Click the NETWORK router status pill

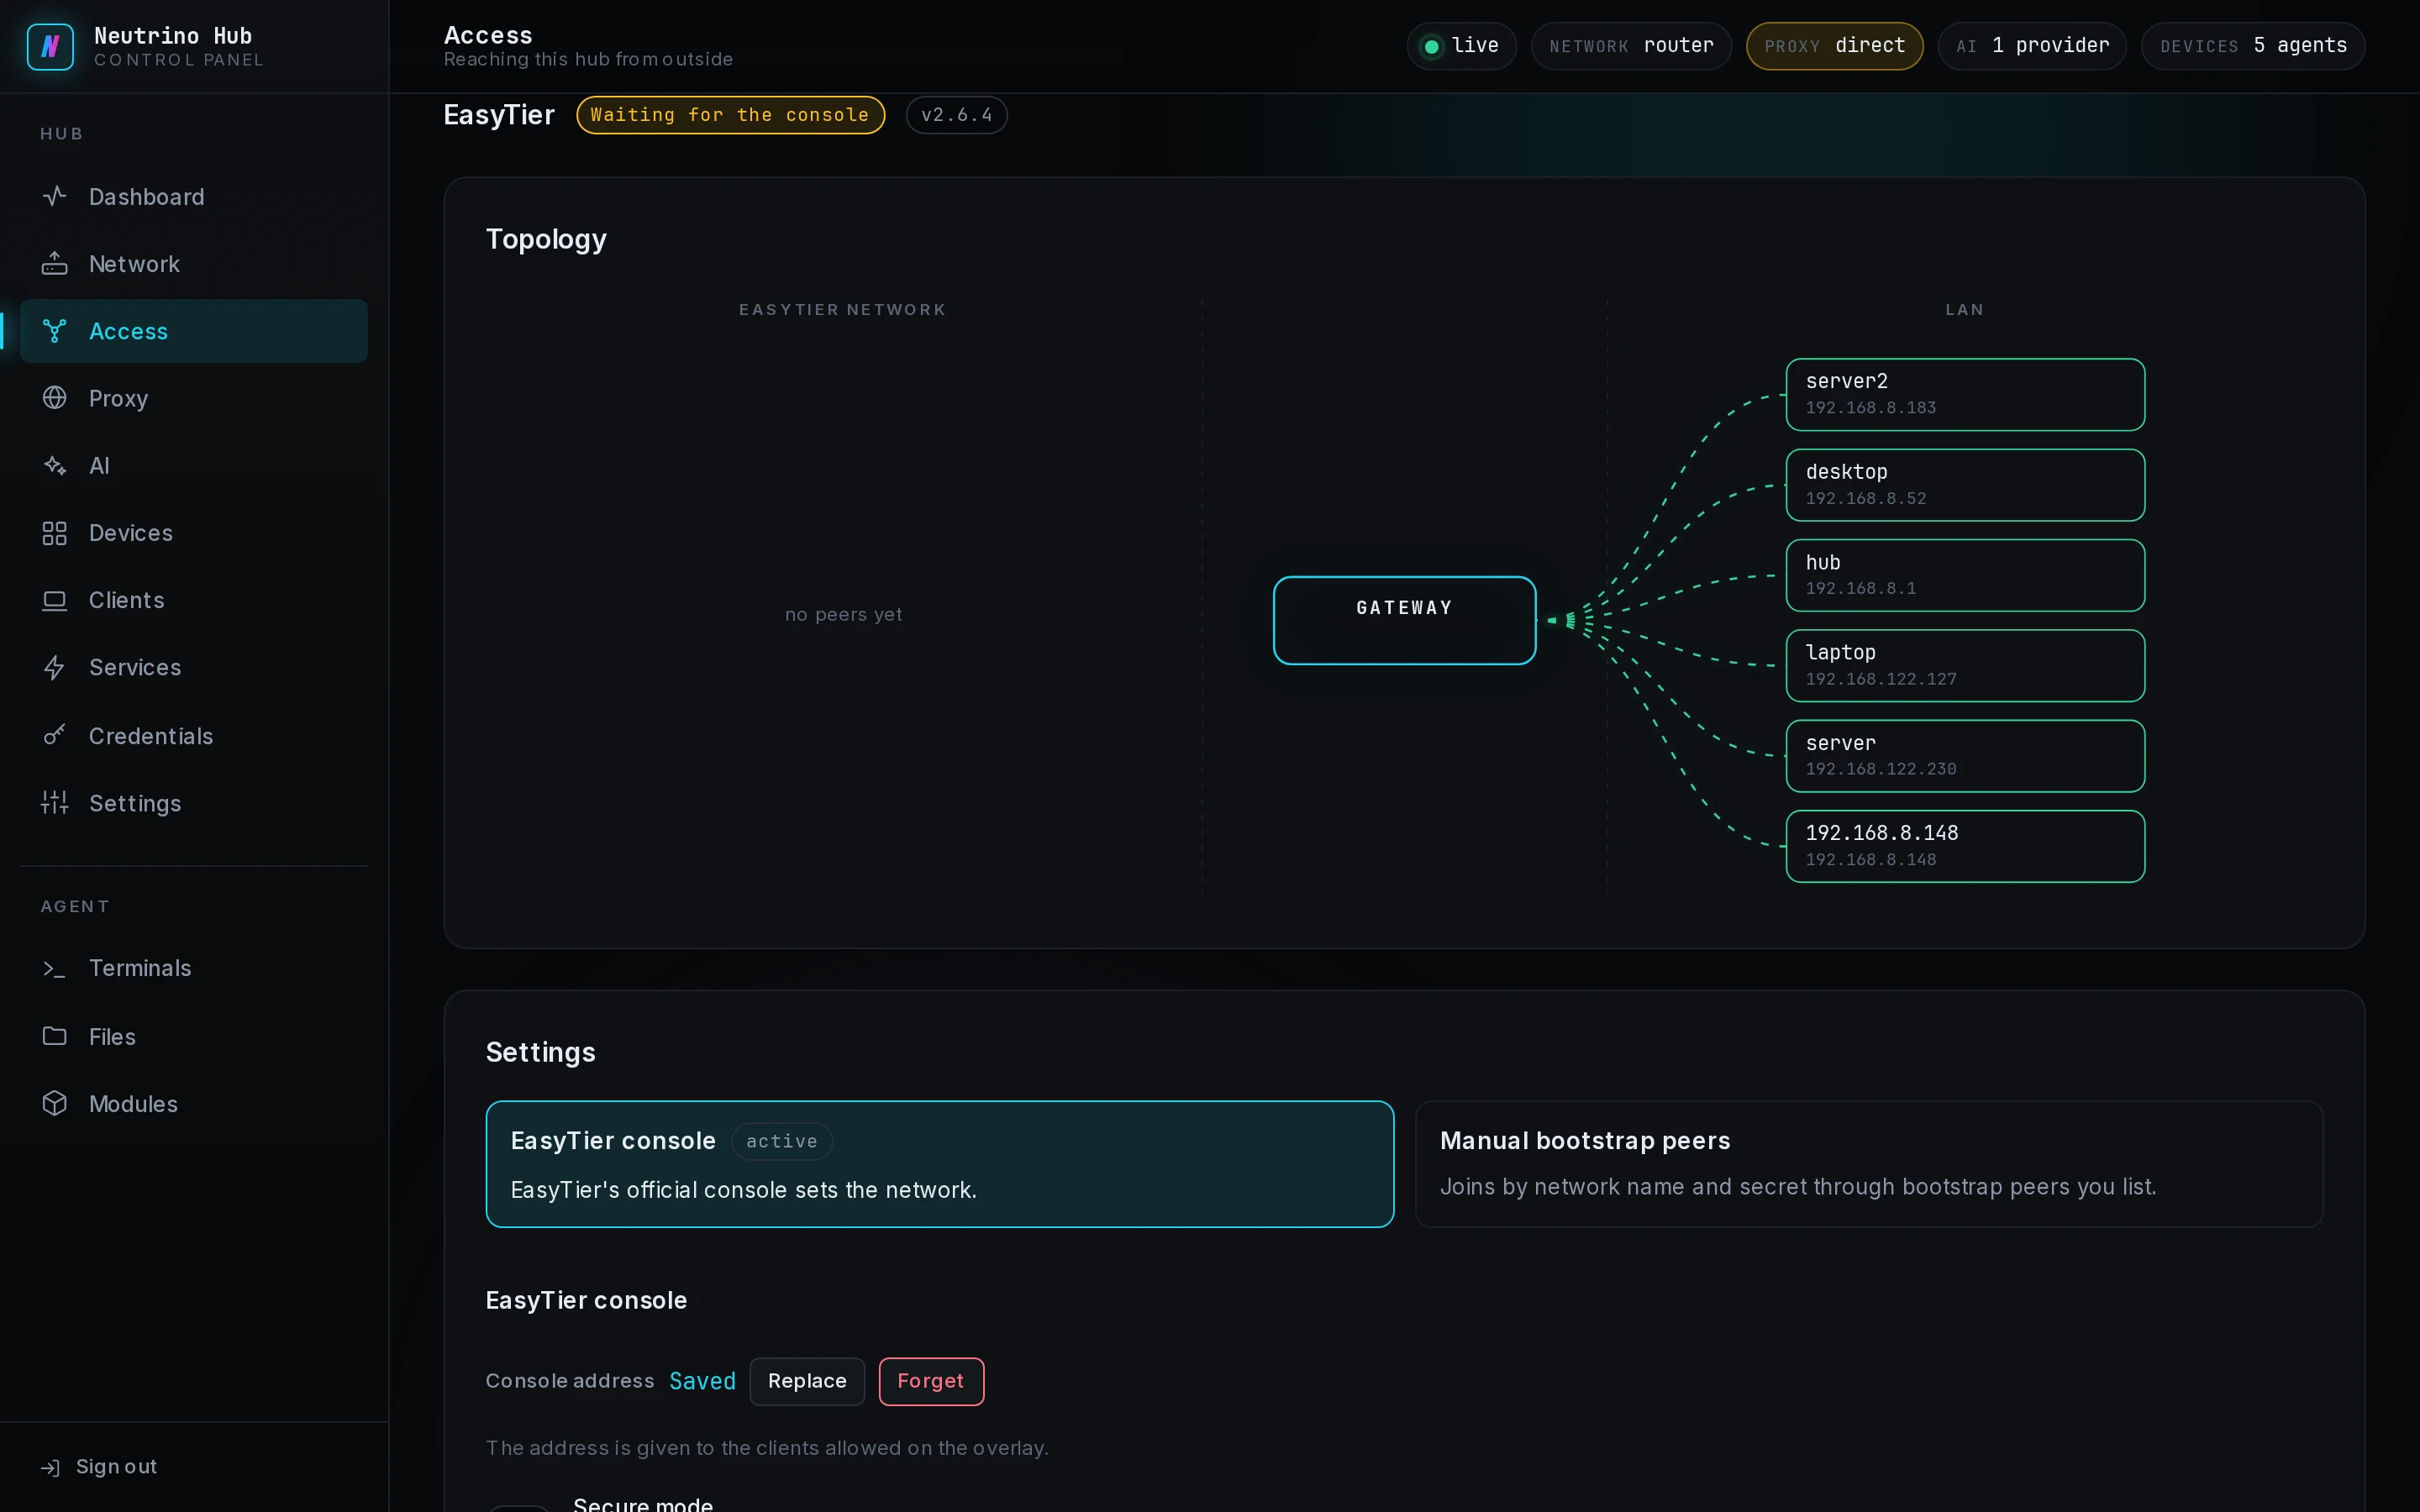(1631, 46)
